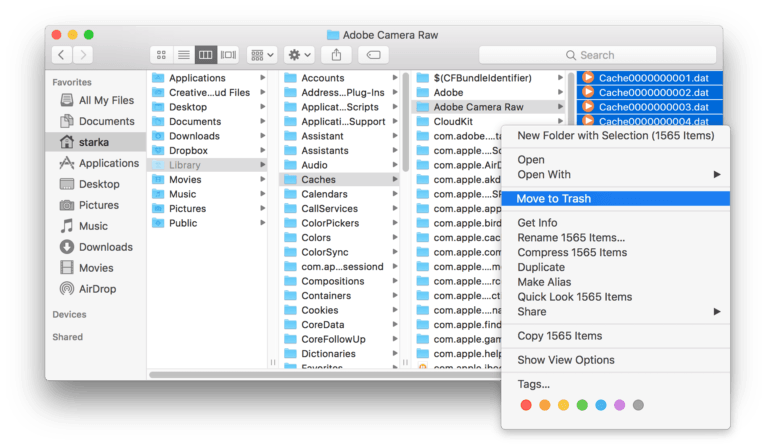Open All My Files in sidebar
The image size is (768, 445).
pyautogui.click(x=96, y=100)
